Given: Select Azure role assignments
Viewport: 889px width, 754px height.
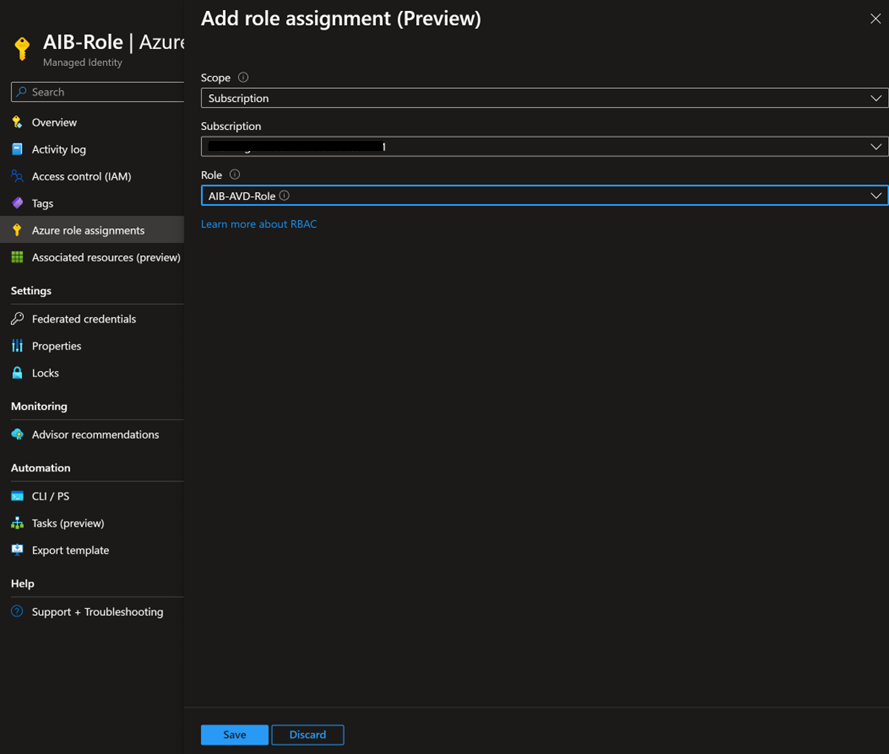Looking at the screenshot, I should point(92,230).
